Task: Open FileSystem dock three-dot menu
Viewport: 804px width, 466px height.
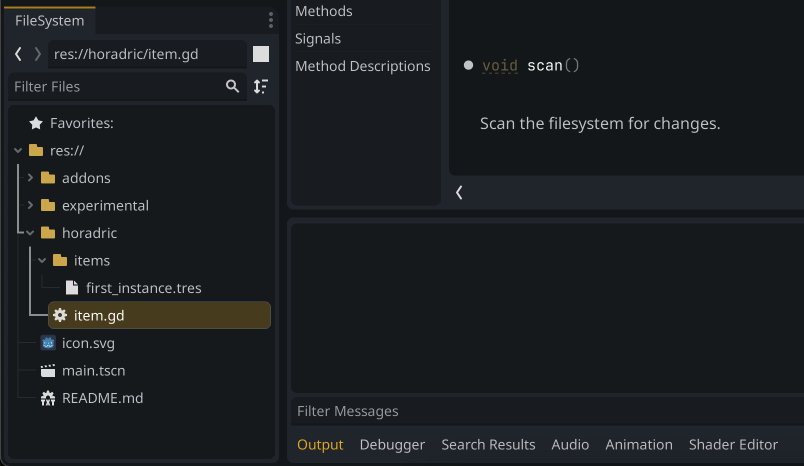Action: (271, 20)
